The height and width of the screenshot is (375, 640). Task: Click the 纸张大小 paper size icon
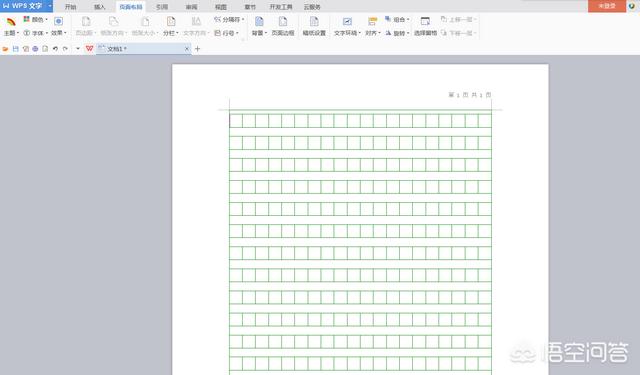(145, 22)
